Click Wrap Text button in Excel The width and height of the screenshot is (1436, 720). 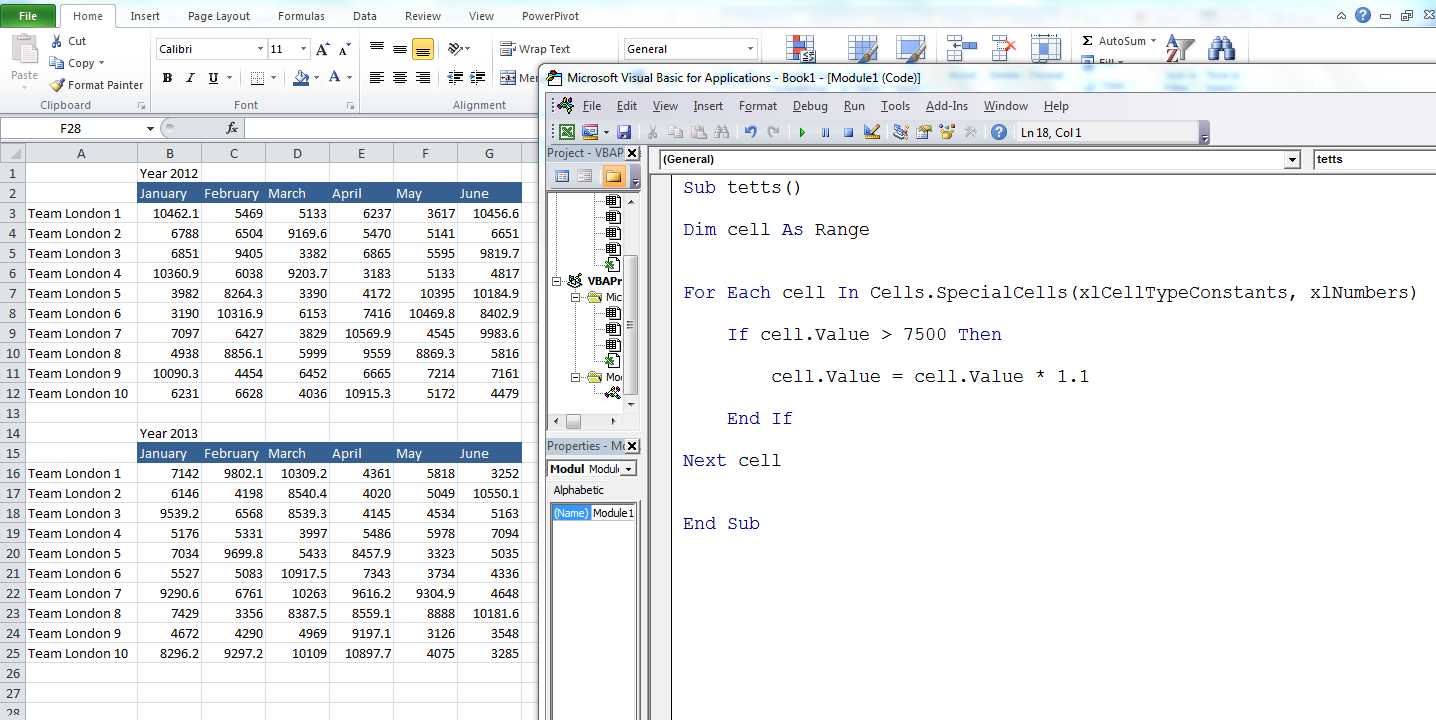coord(534,49)
